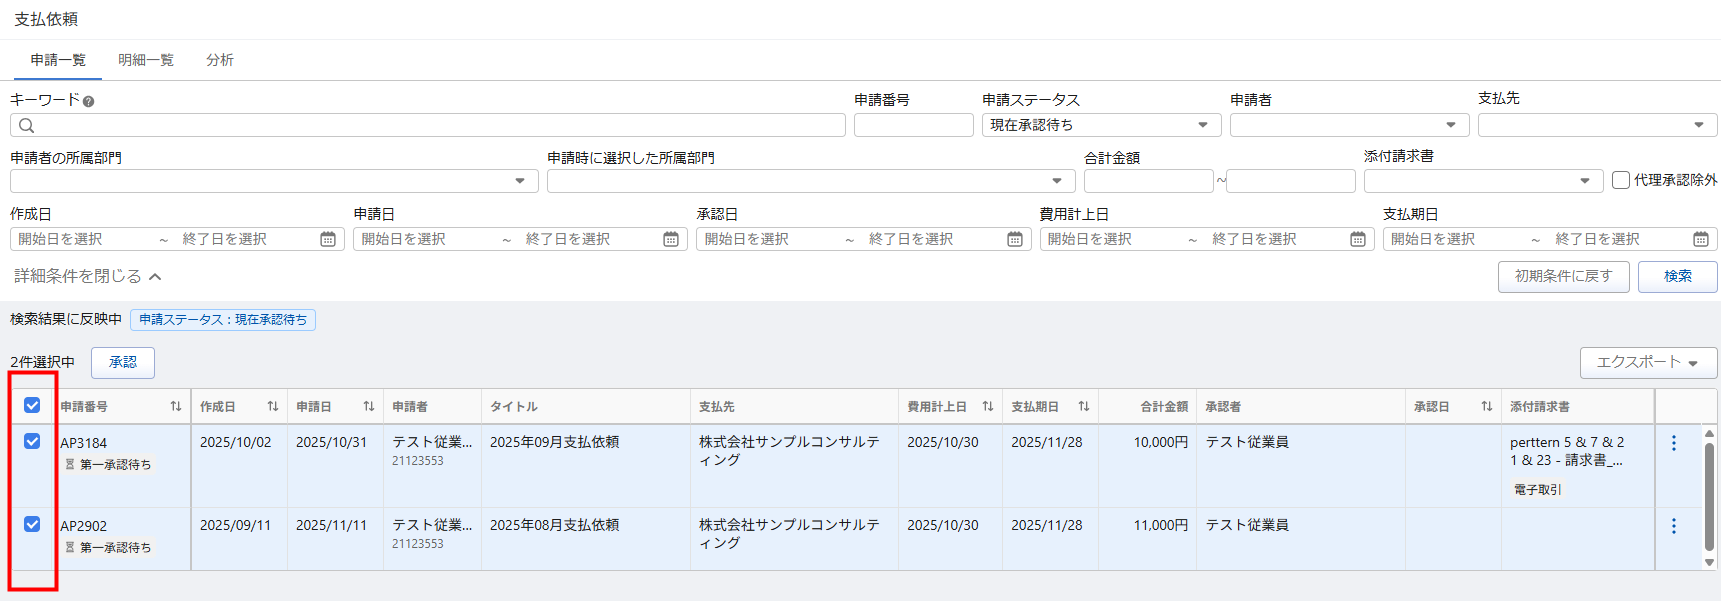This screenshot has width=1721, height=601.
Task: Open the three-dot menu for AP2902
Action: 1673,526
